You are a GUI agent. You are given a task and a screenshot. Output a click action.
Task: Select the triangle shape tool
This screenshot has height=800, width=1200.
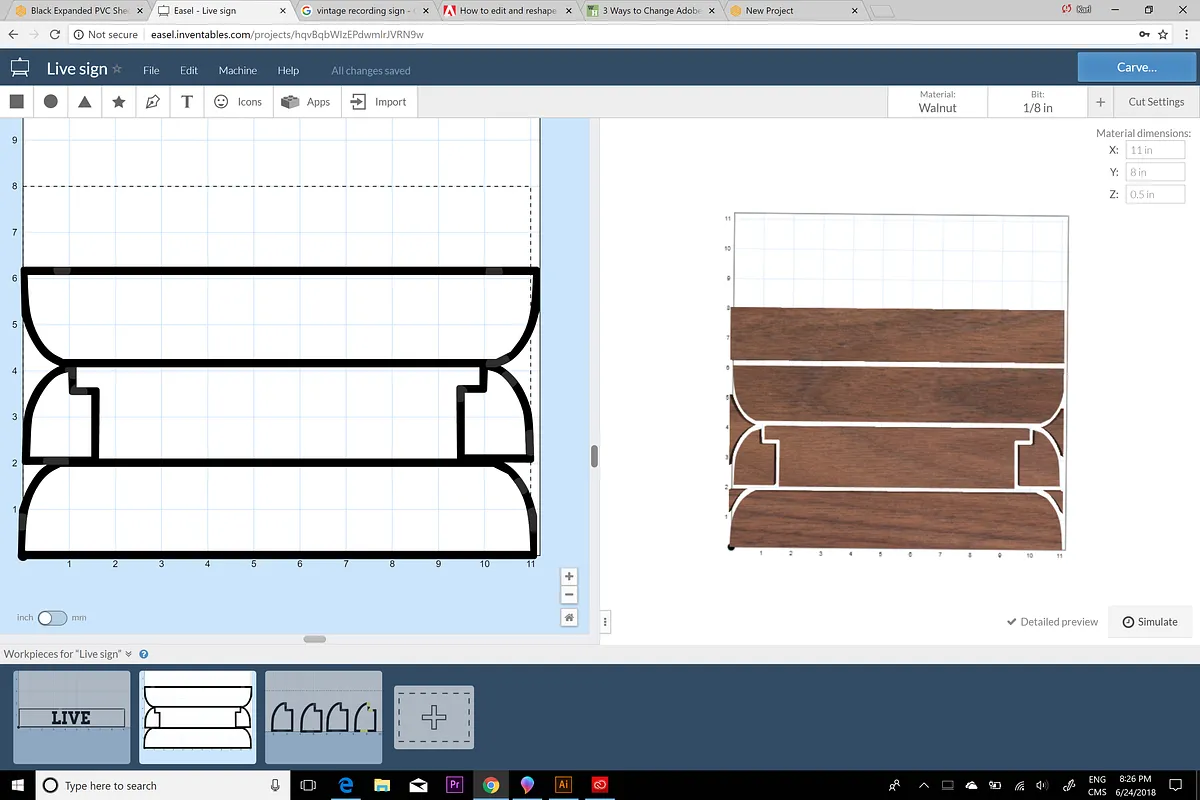pos(85,102)
